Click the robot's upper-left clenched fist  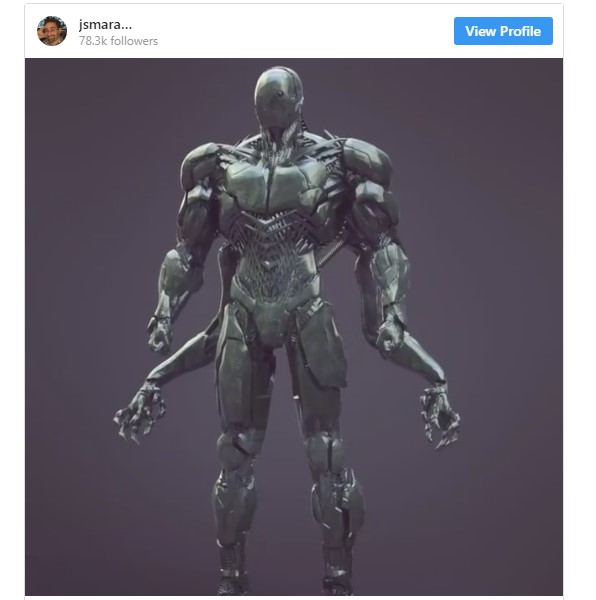coord(160,335)
